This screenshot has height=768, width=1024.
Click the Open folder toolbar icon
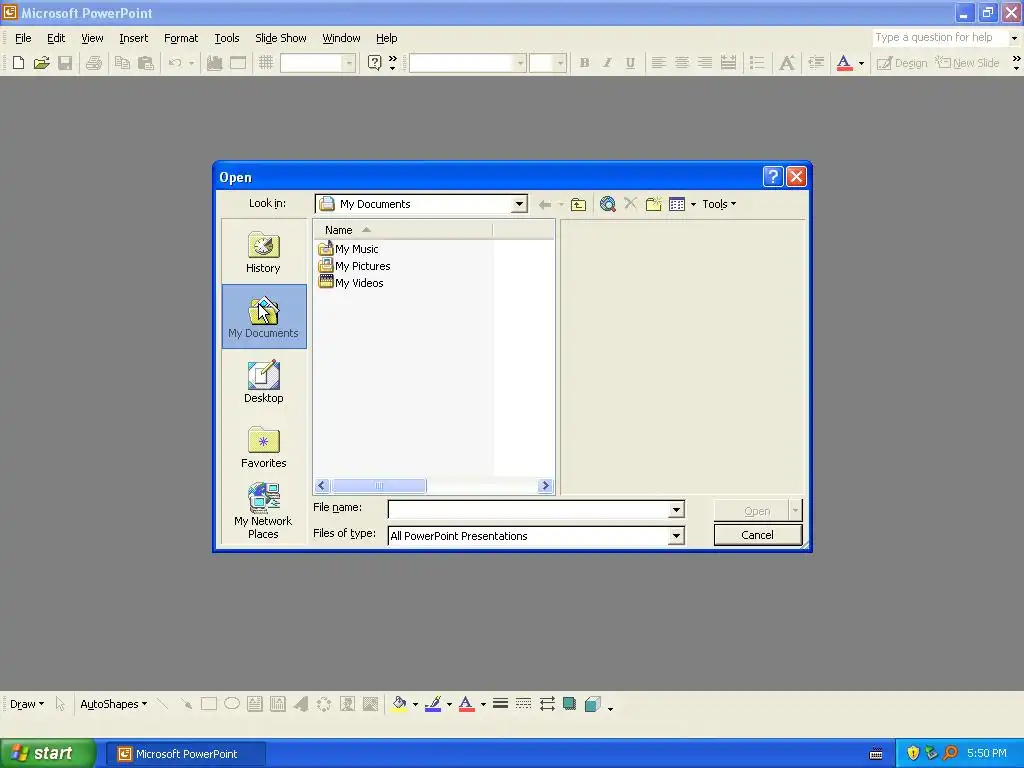[42, 63]
